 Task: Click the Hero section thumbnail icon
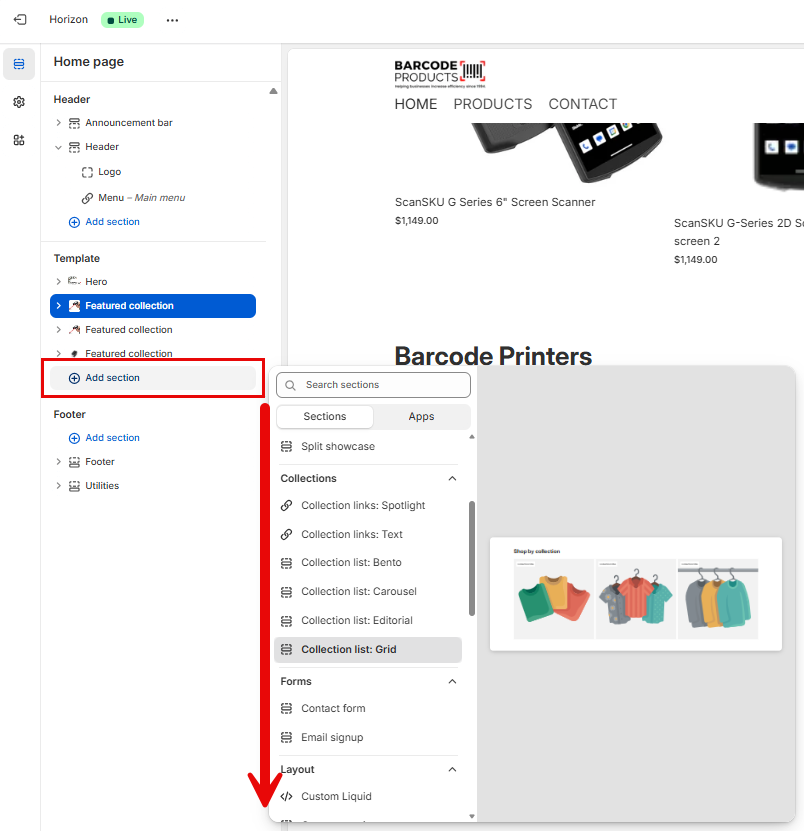pyautogui.click(x=74, y=281)
